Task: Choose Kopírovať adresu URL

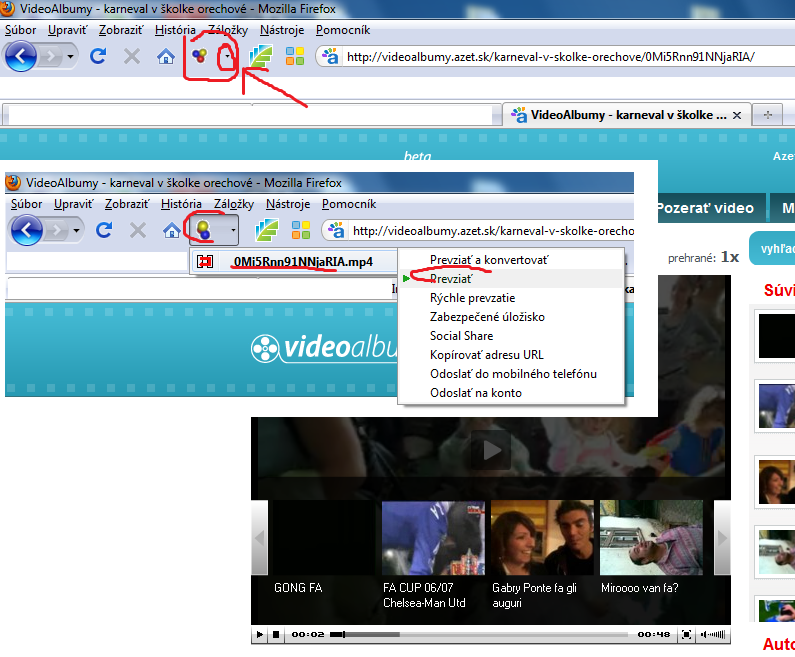Action: tap(511, 355)
